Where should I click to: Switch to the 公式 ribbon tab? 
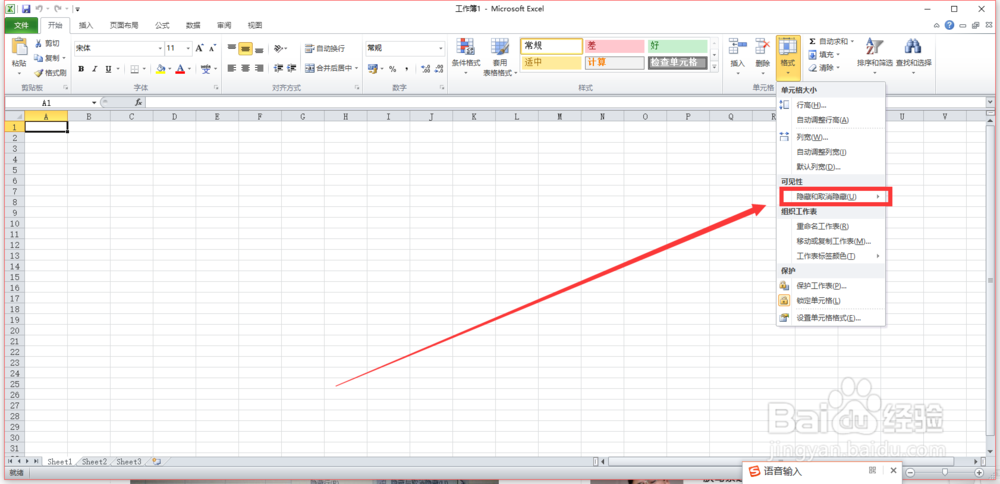pyautogui.click(x=162, y=26)
